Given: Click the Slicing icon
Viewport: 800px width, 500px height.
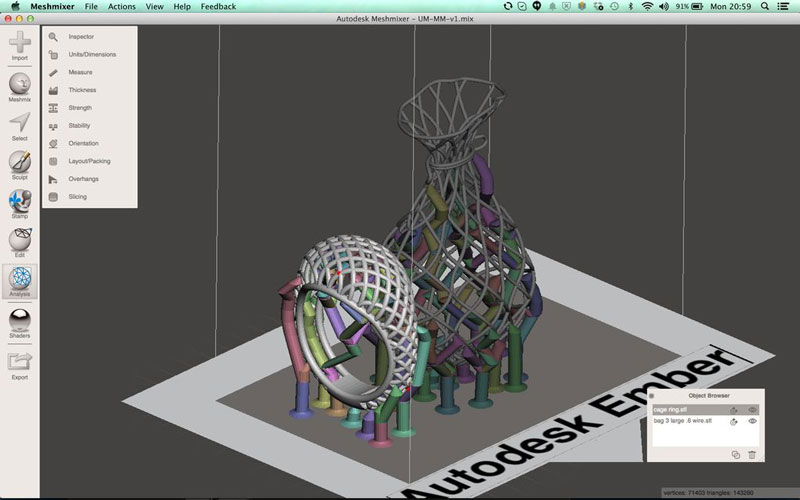Looking at the screenshot, I should [53, 197].
